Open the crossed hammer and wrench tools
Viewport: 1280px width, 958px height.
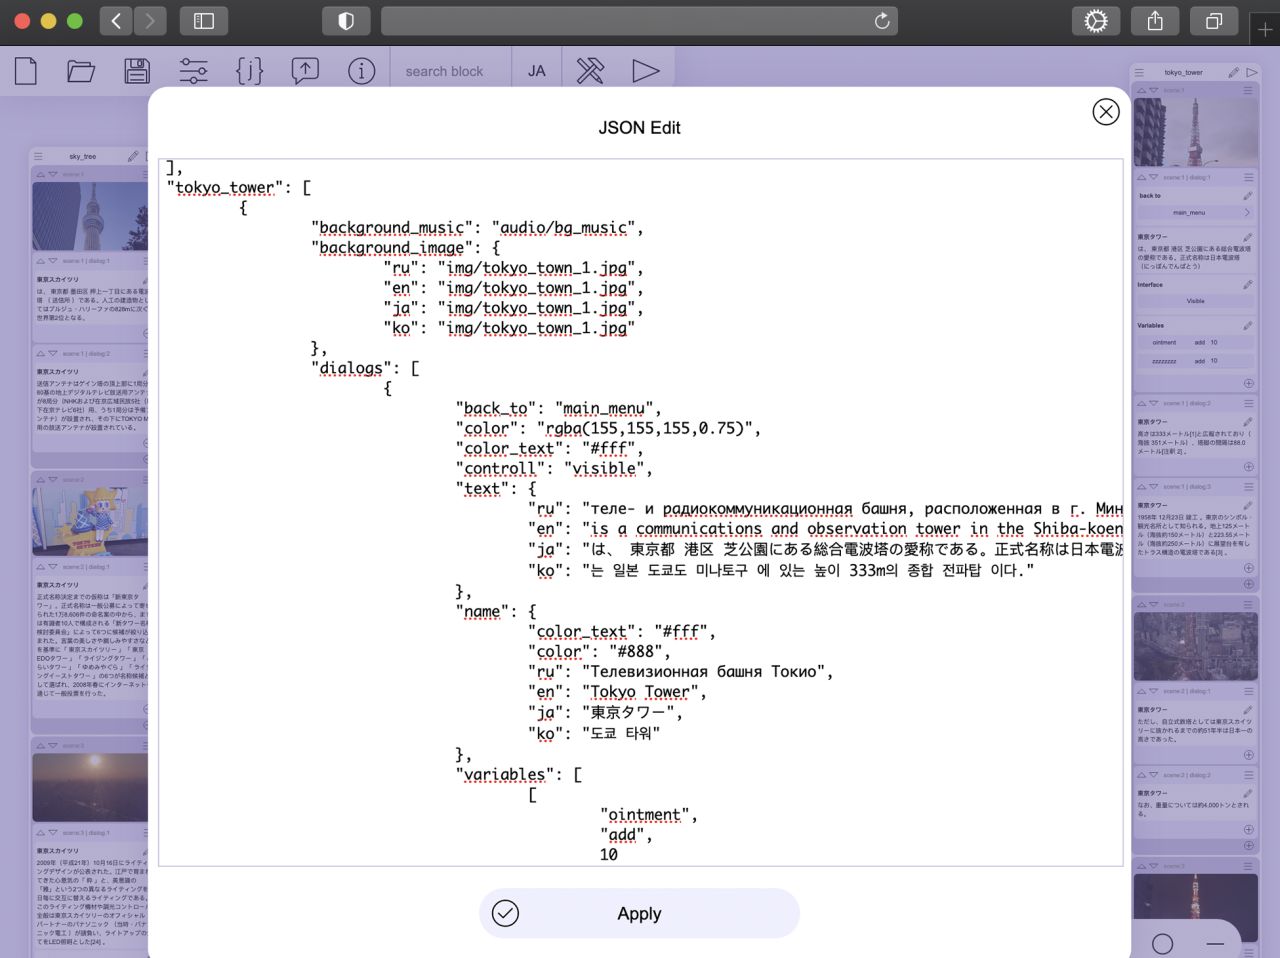[590, 71]
